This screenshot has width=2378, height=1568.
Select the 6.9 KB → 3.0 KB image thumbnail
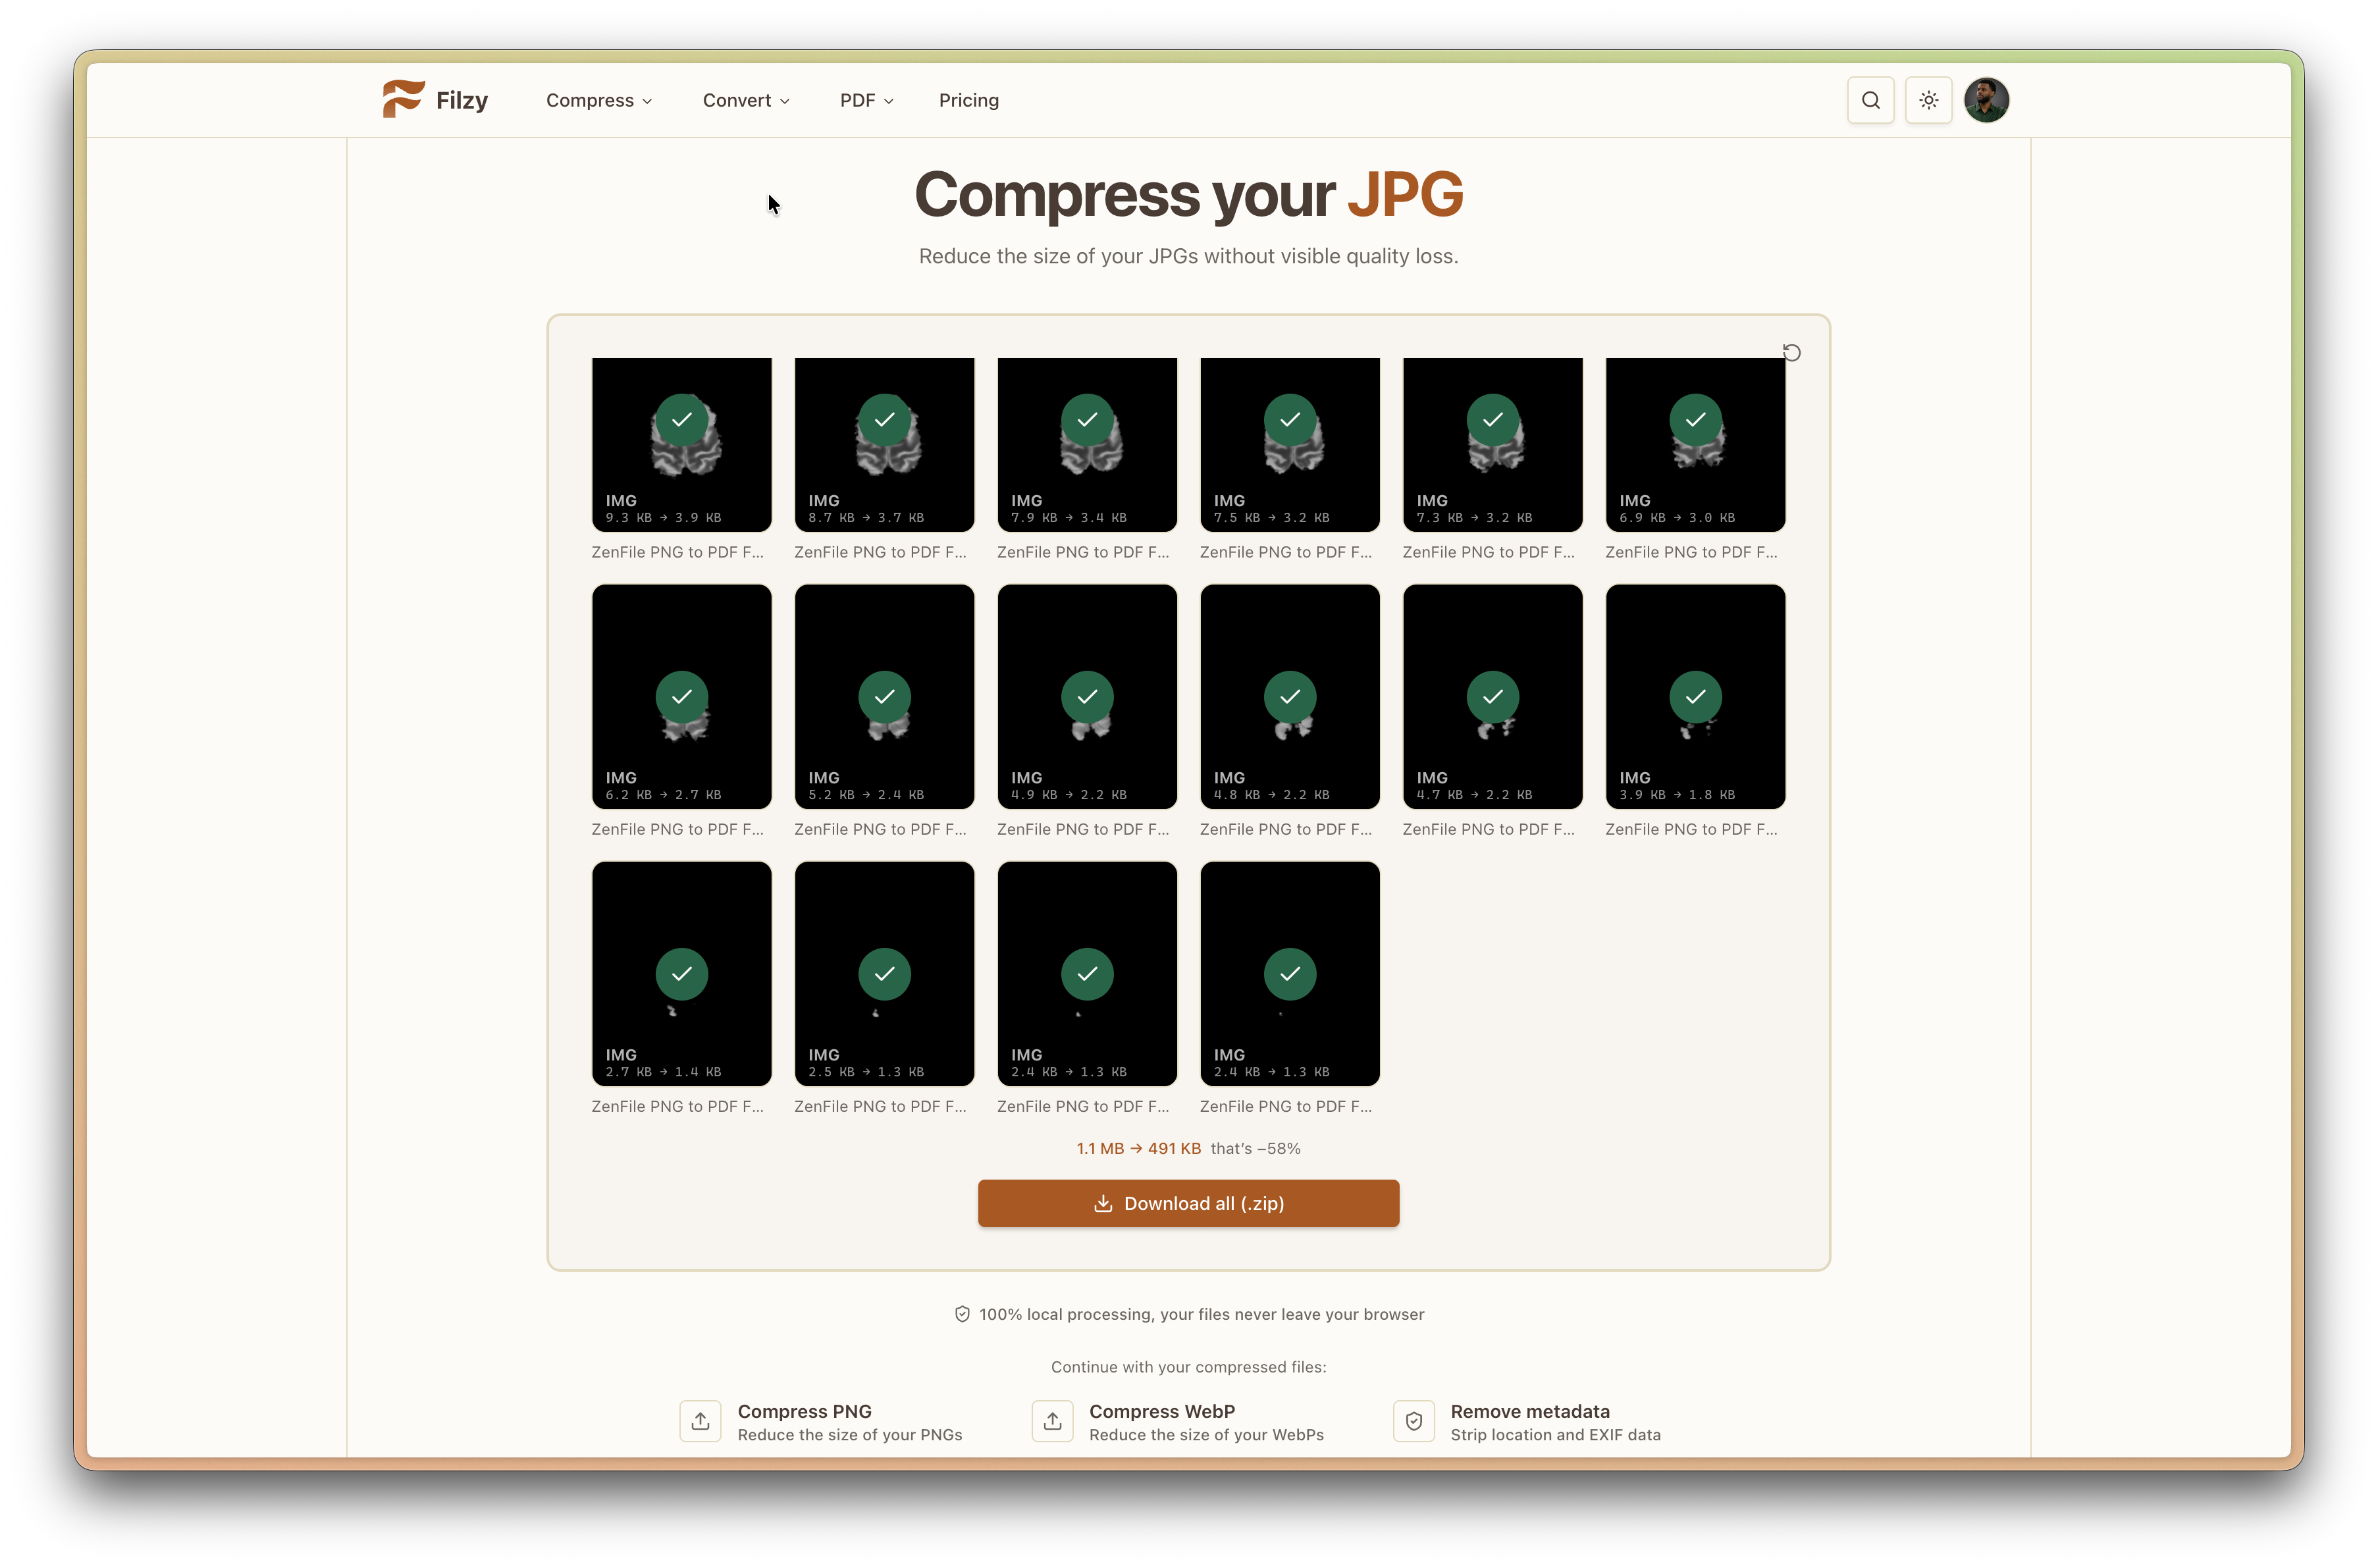tap(1695, 445)
